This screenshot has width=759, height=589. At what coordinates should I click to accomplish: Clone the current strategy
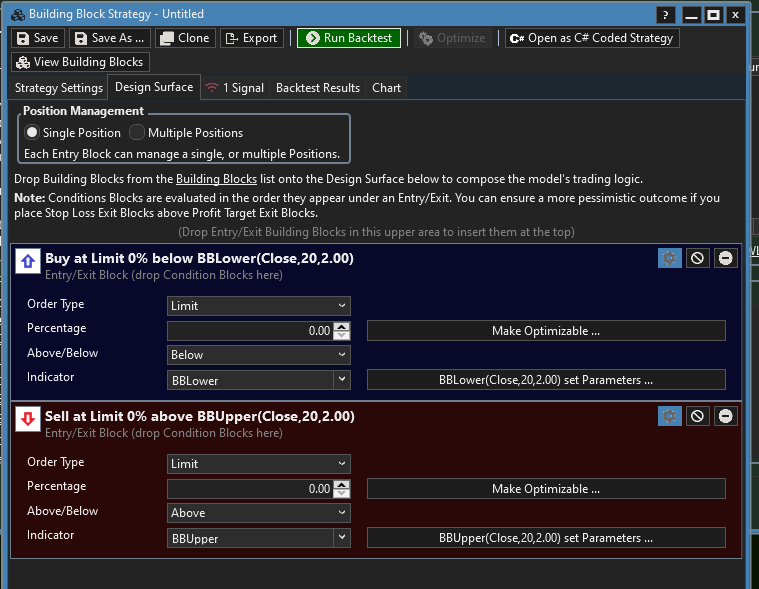click(185, 38)
